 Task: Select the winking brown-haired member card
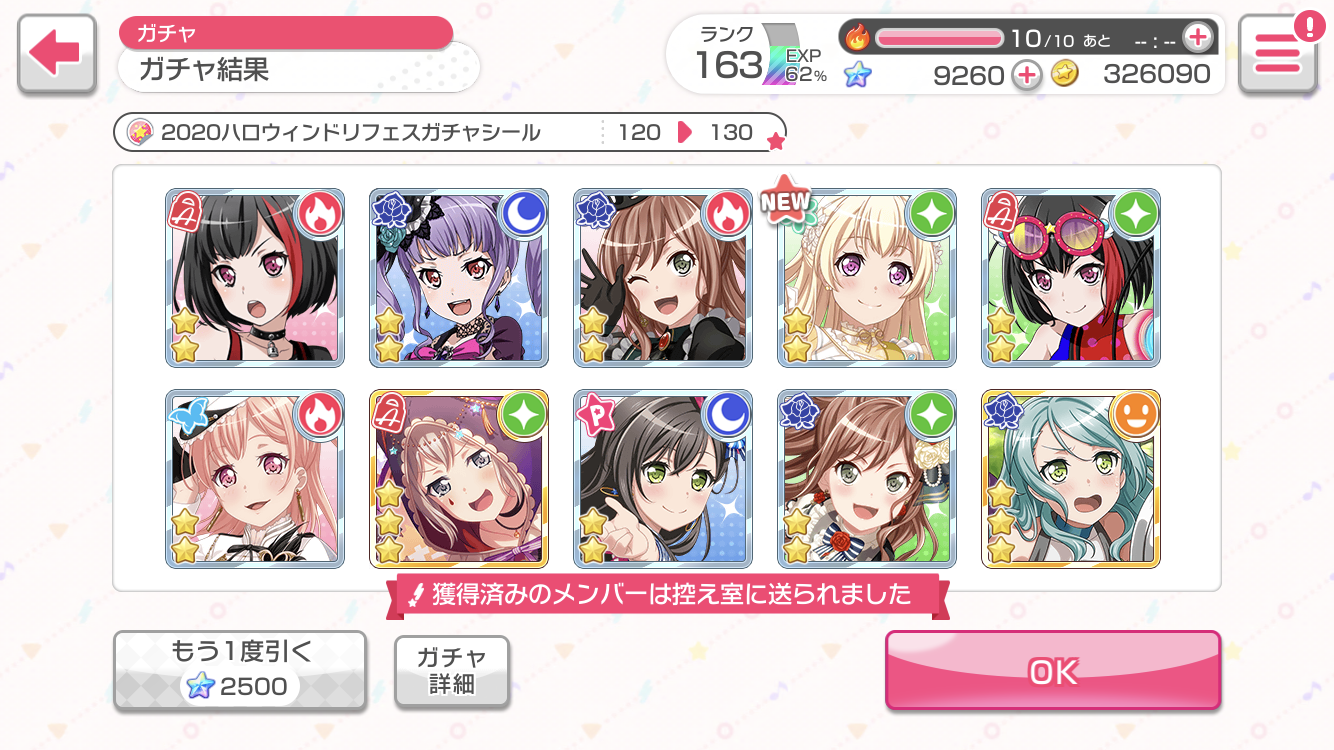pos(663,277)
